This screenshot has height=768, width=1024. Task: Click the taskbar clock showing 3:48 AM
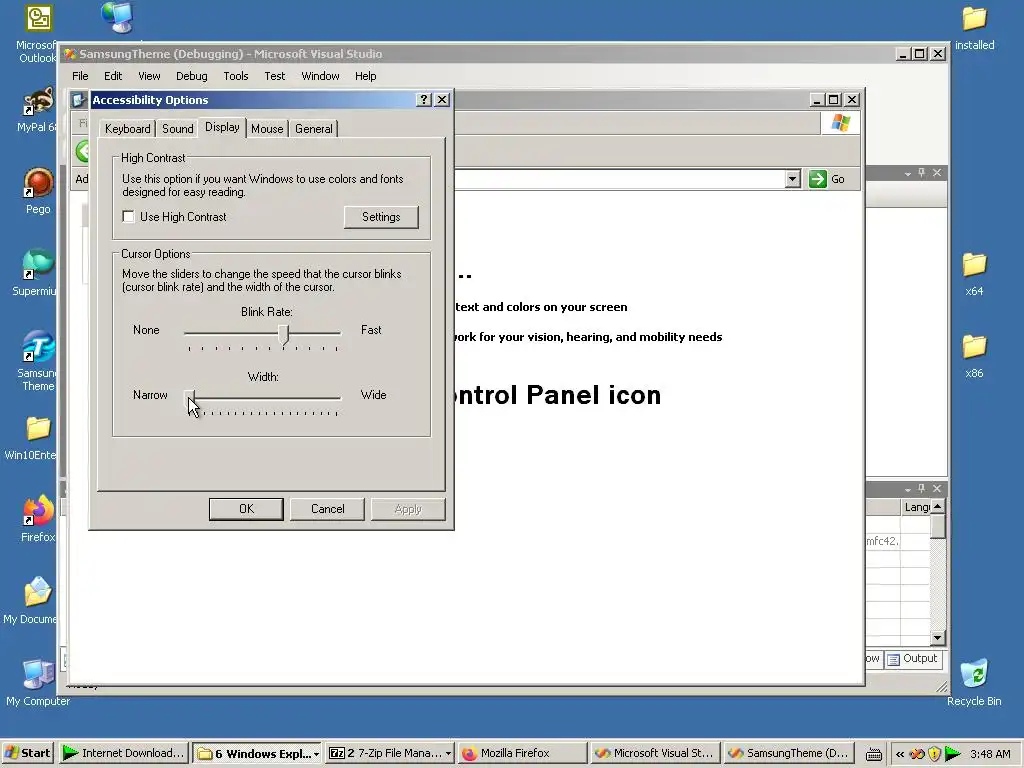[x=990, y=754]
